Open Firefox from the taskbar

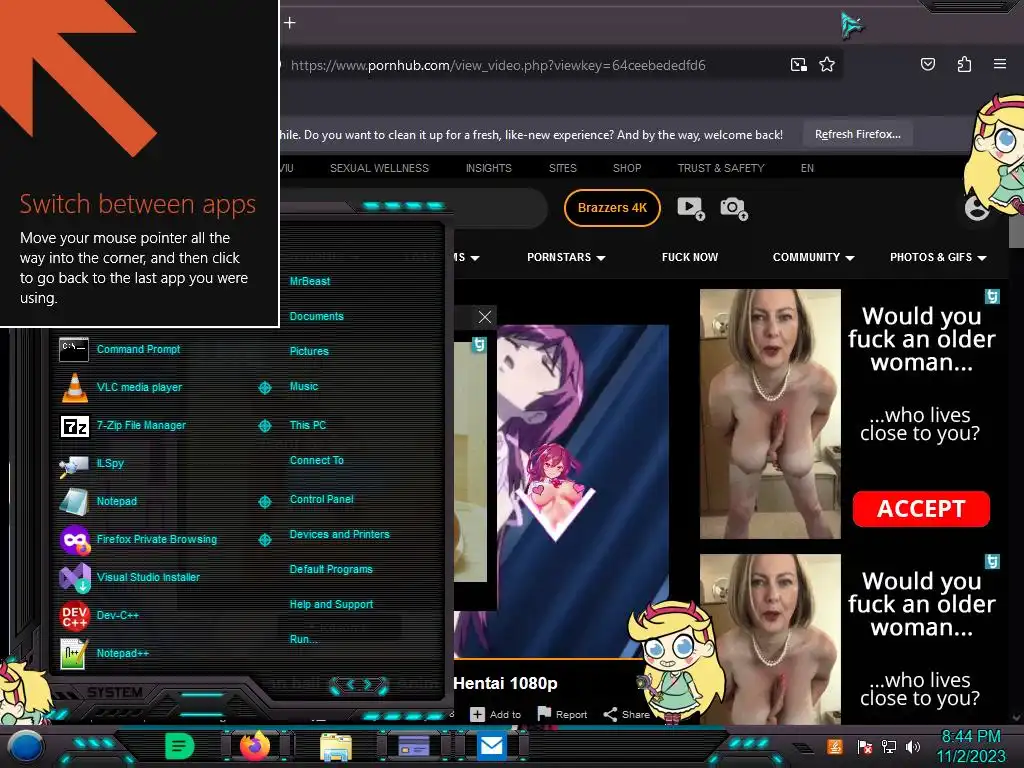click(255, 746)
